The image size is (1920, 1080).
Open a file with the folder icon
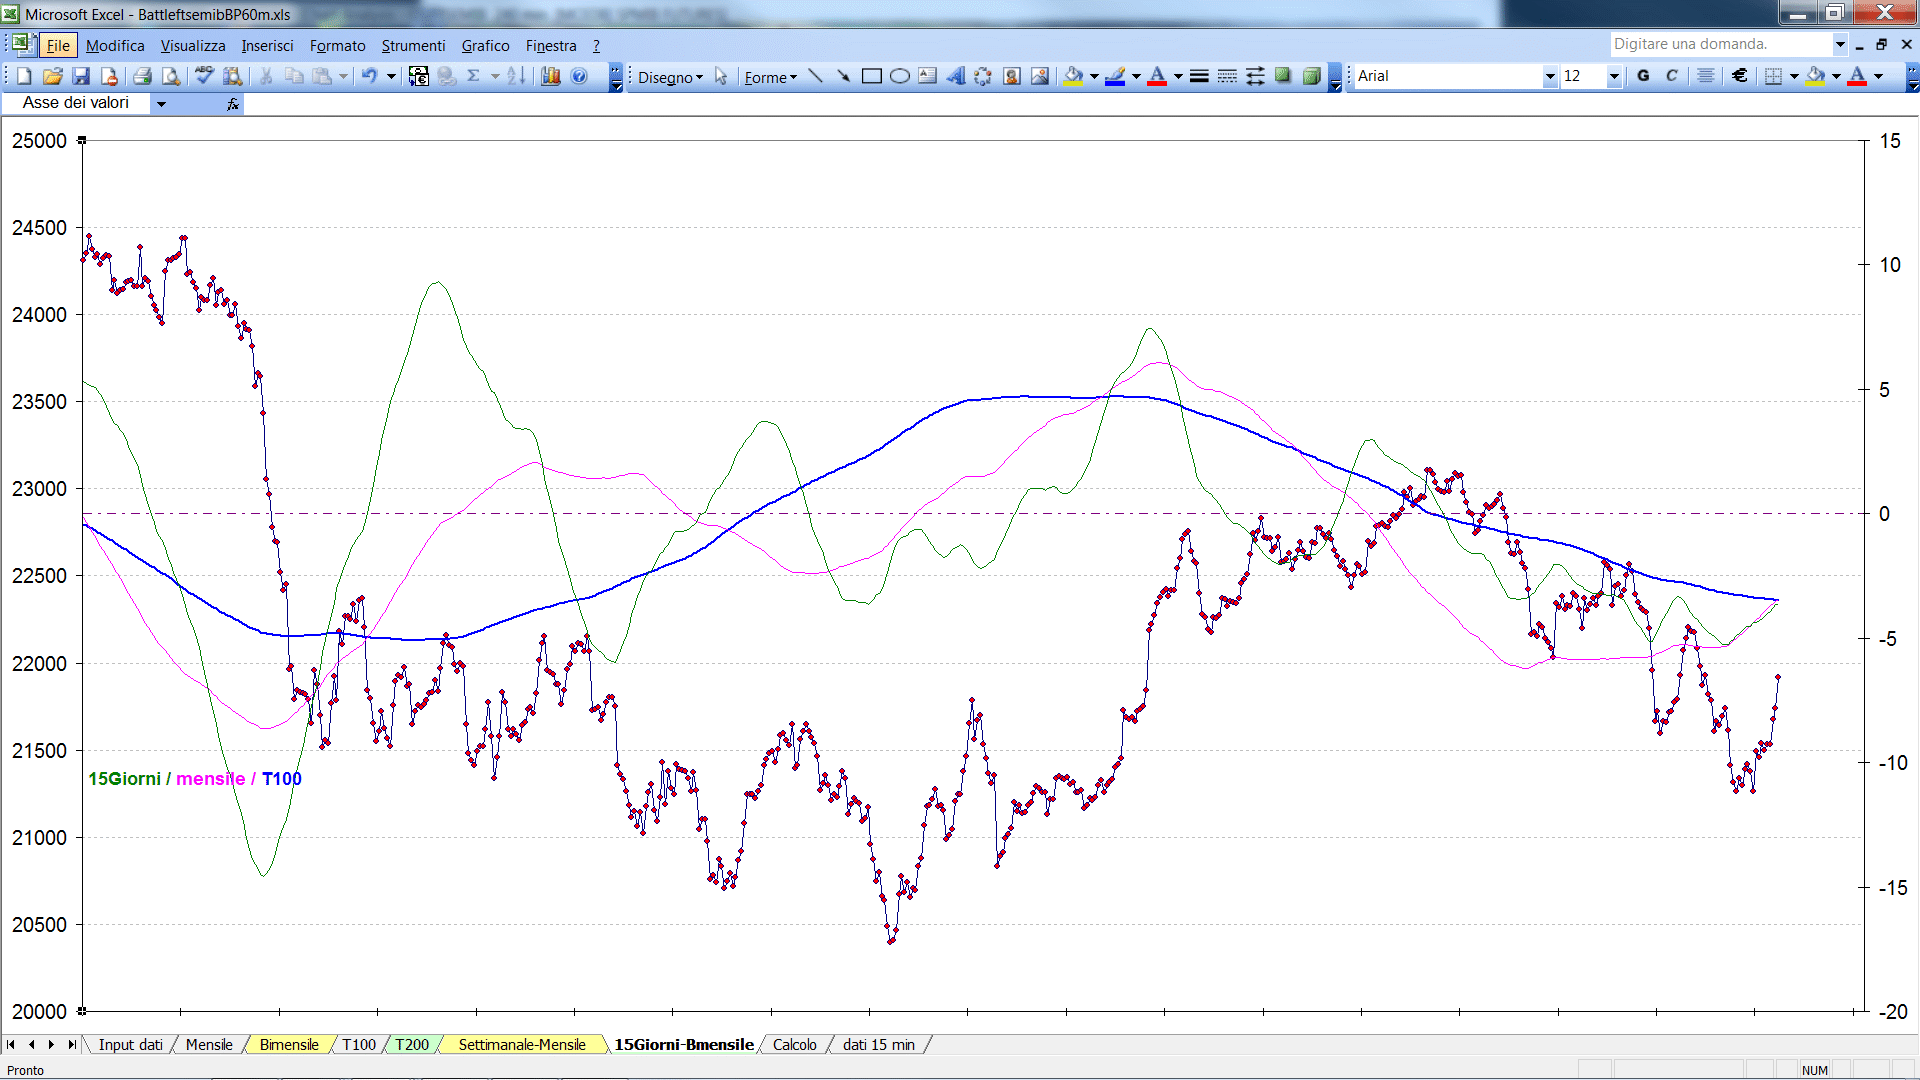click(x=53, y=76)
